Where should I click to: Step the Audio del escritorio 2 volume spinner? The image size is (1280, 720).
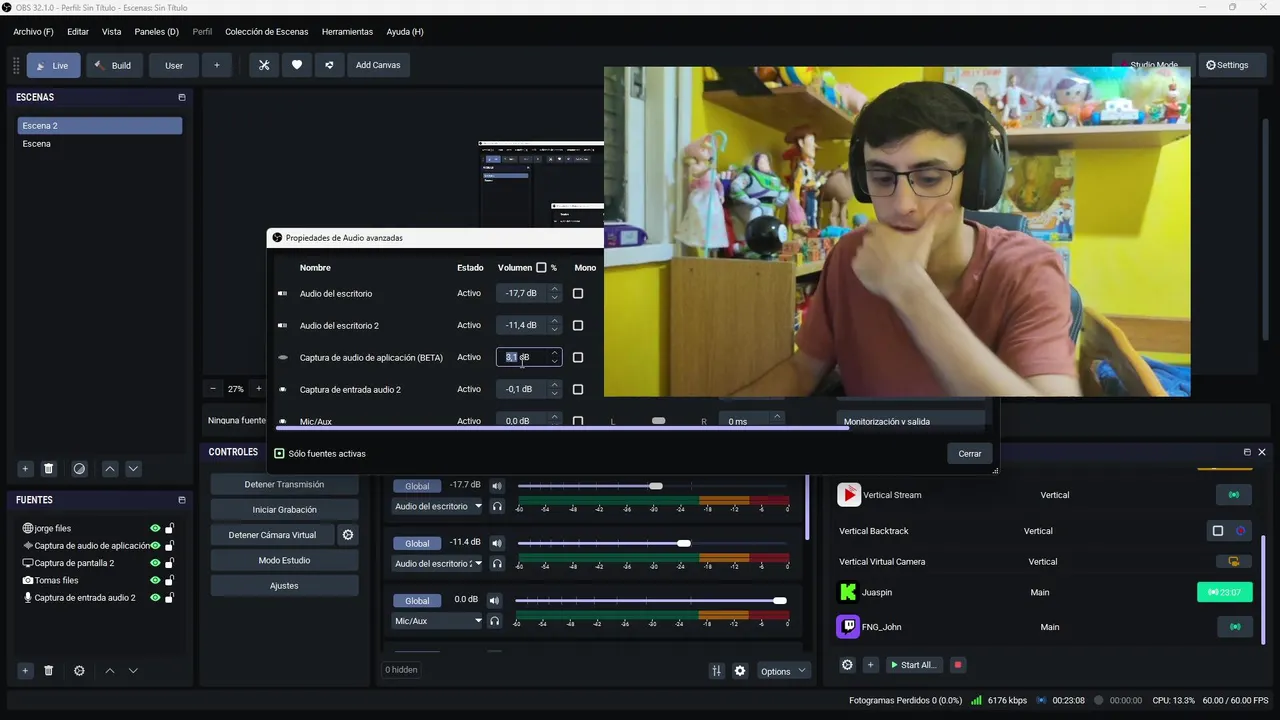pyautogui.click(x=555, y=325)
